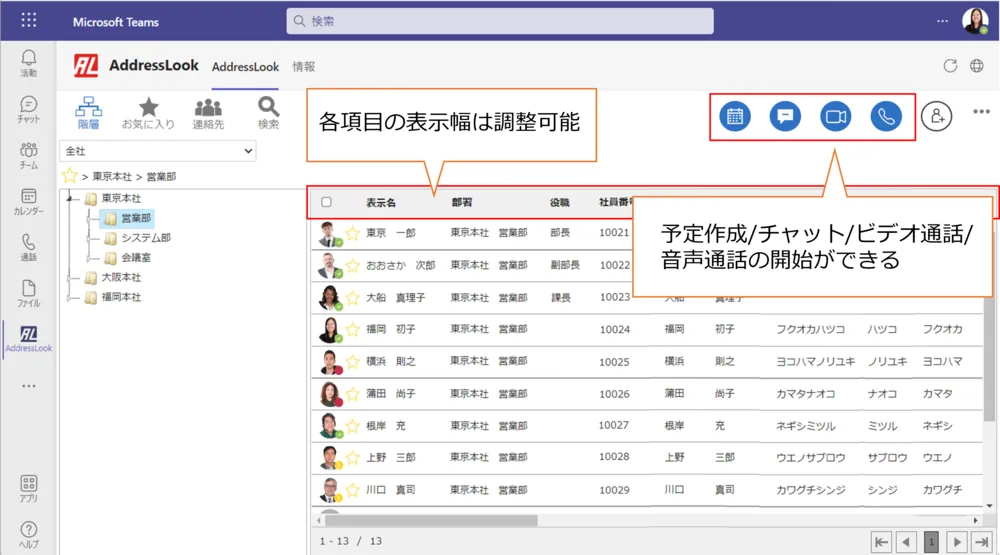Start a video call with camera icon
The image size is (1000, 555).
tap(835, 116)
